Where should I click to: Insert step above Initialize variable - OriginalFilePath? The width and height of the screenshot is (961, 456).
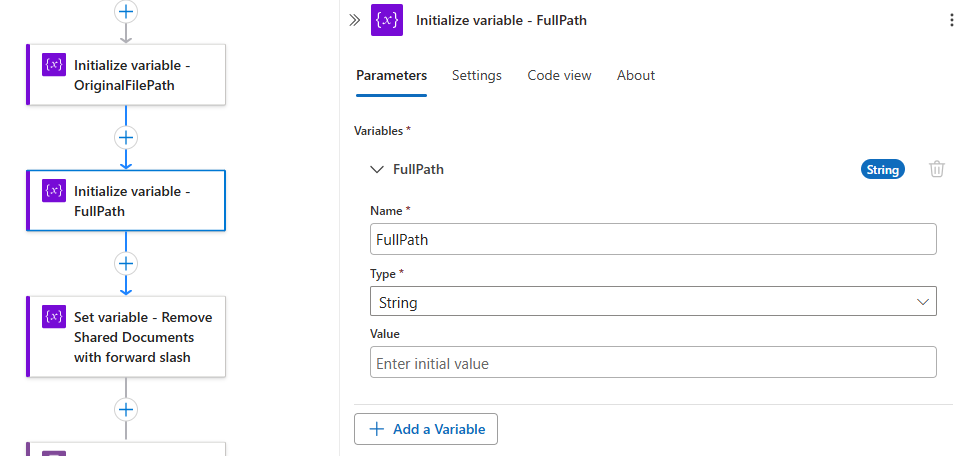pyautogui.click(x=126, y=11)
